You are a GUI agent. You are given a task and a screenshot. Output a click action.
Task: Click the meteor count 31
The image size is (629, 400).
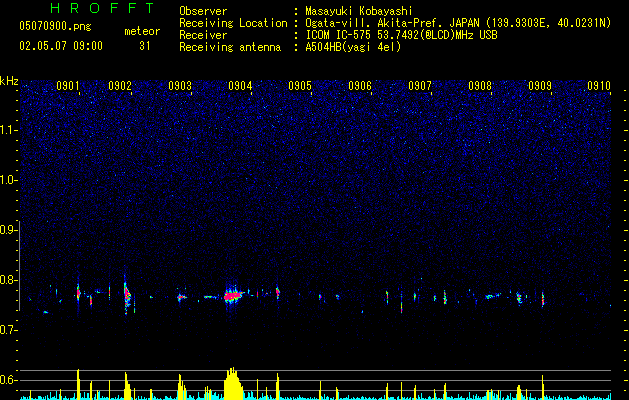click(x=145, y=46)
